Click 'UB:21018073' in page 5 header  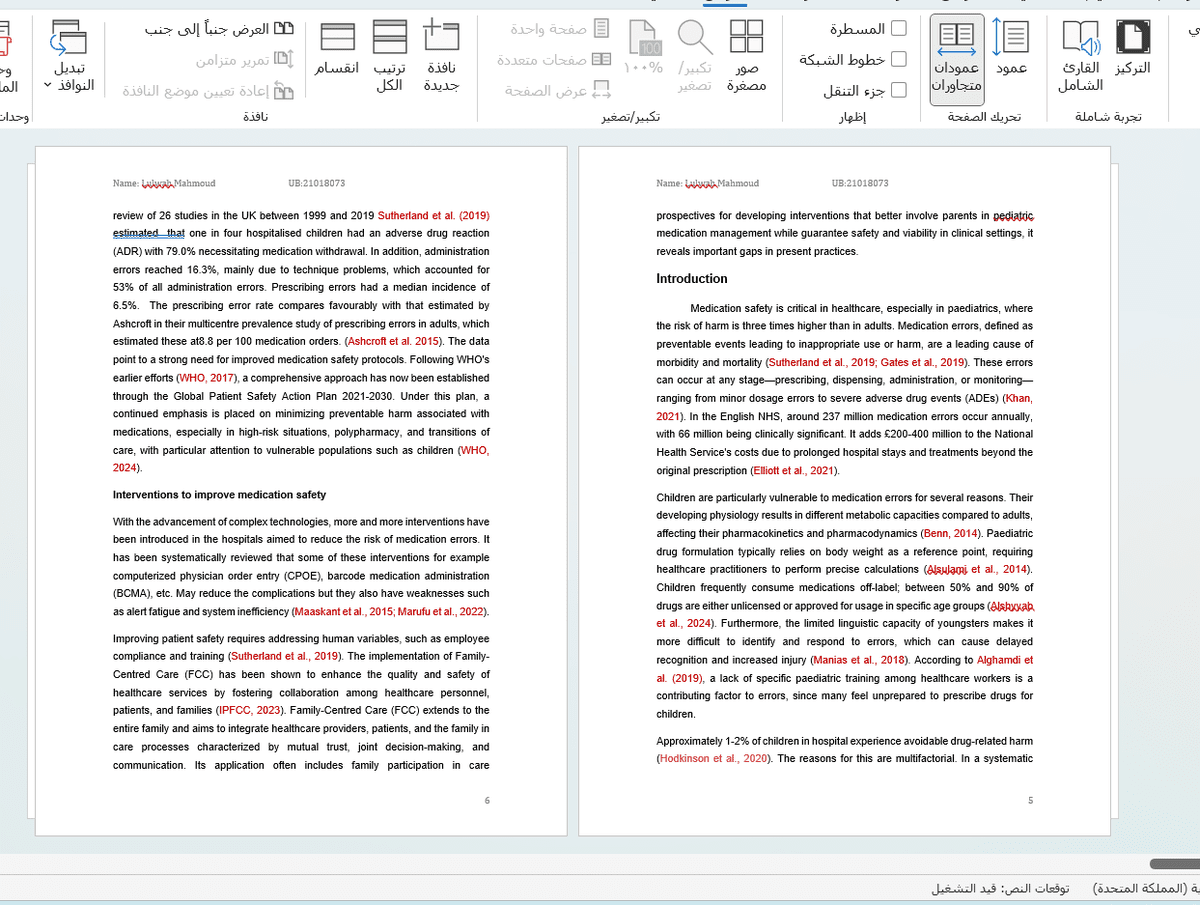pos(860,183)
